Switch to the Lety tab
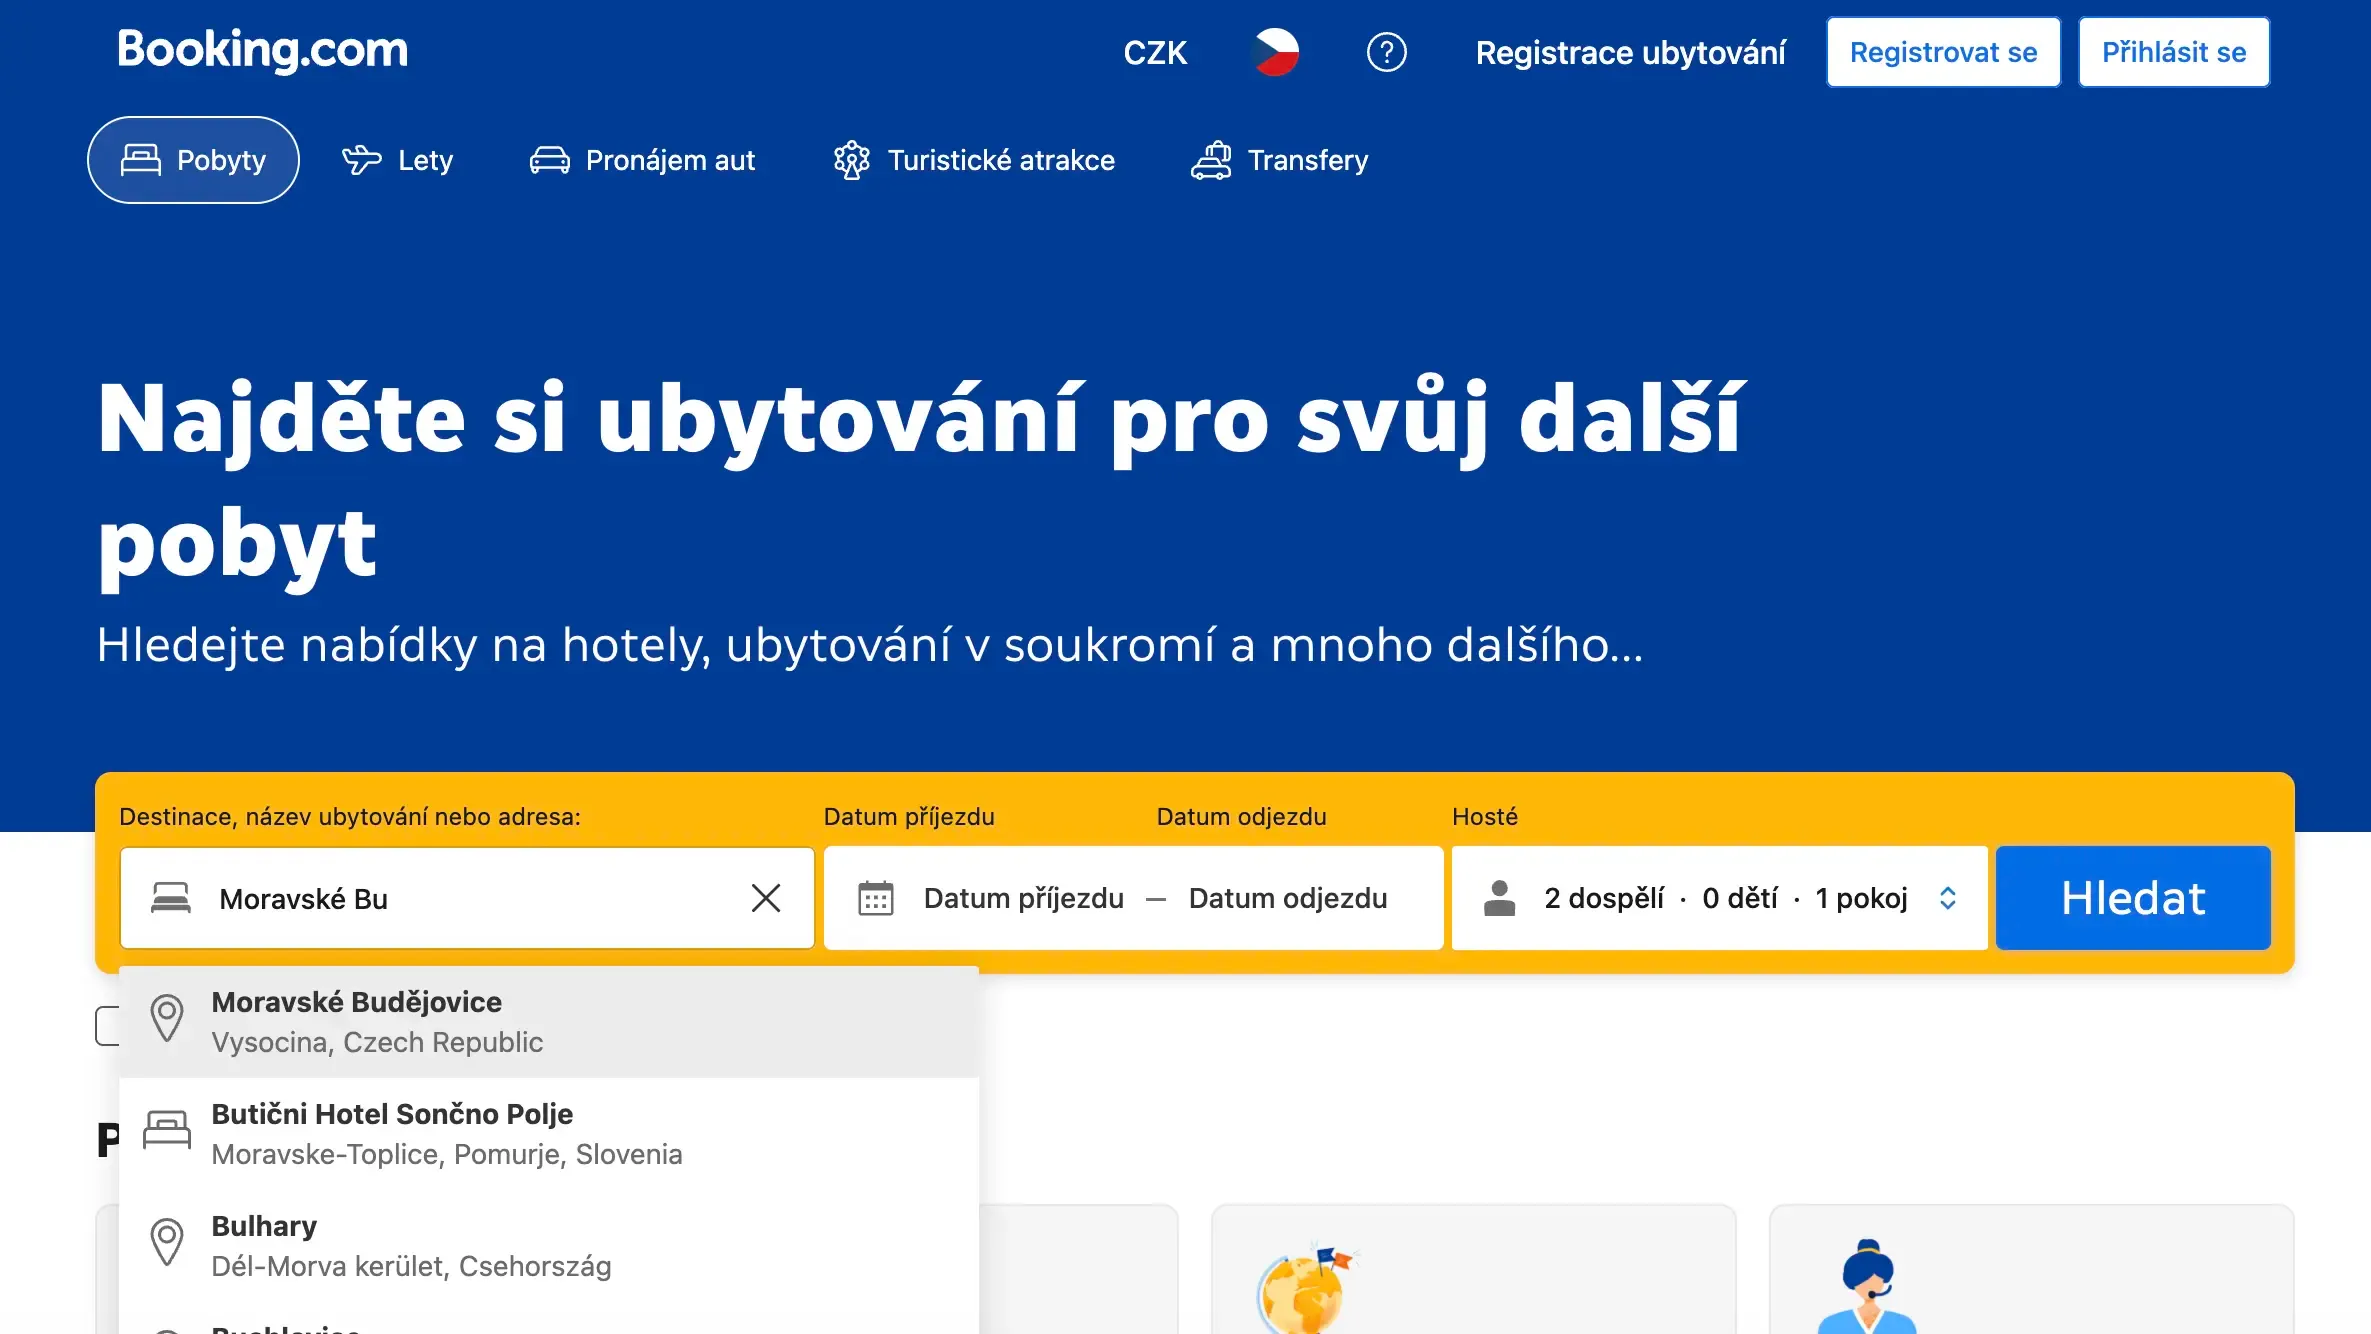 point(397,160)
